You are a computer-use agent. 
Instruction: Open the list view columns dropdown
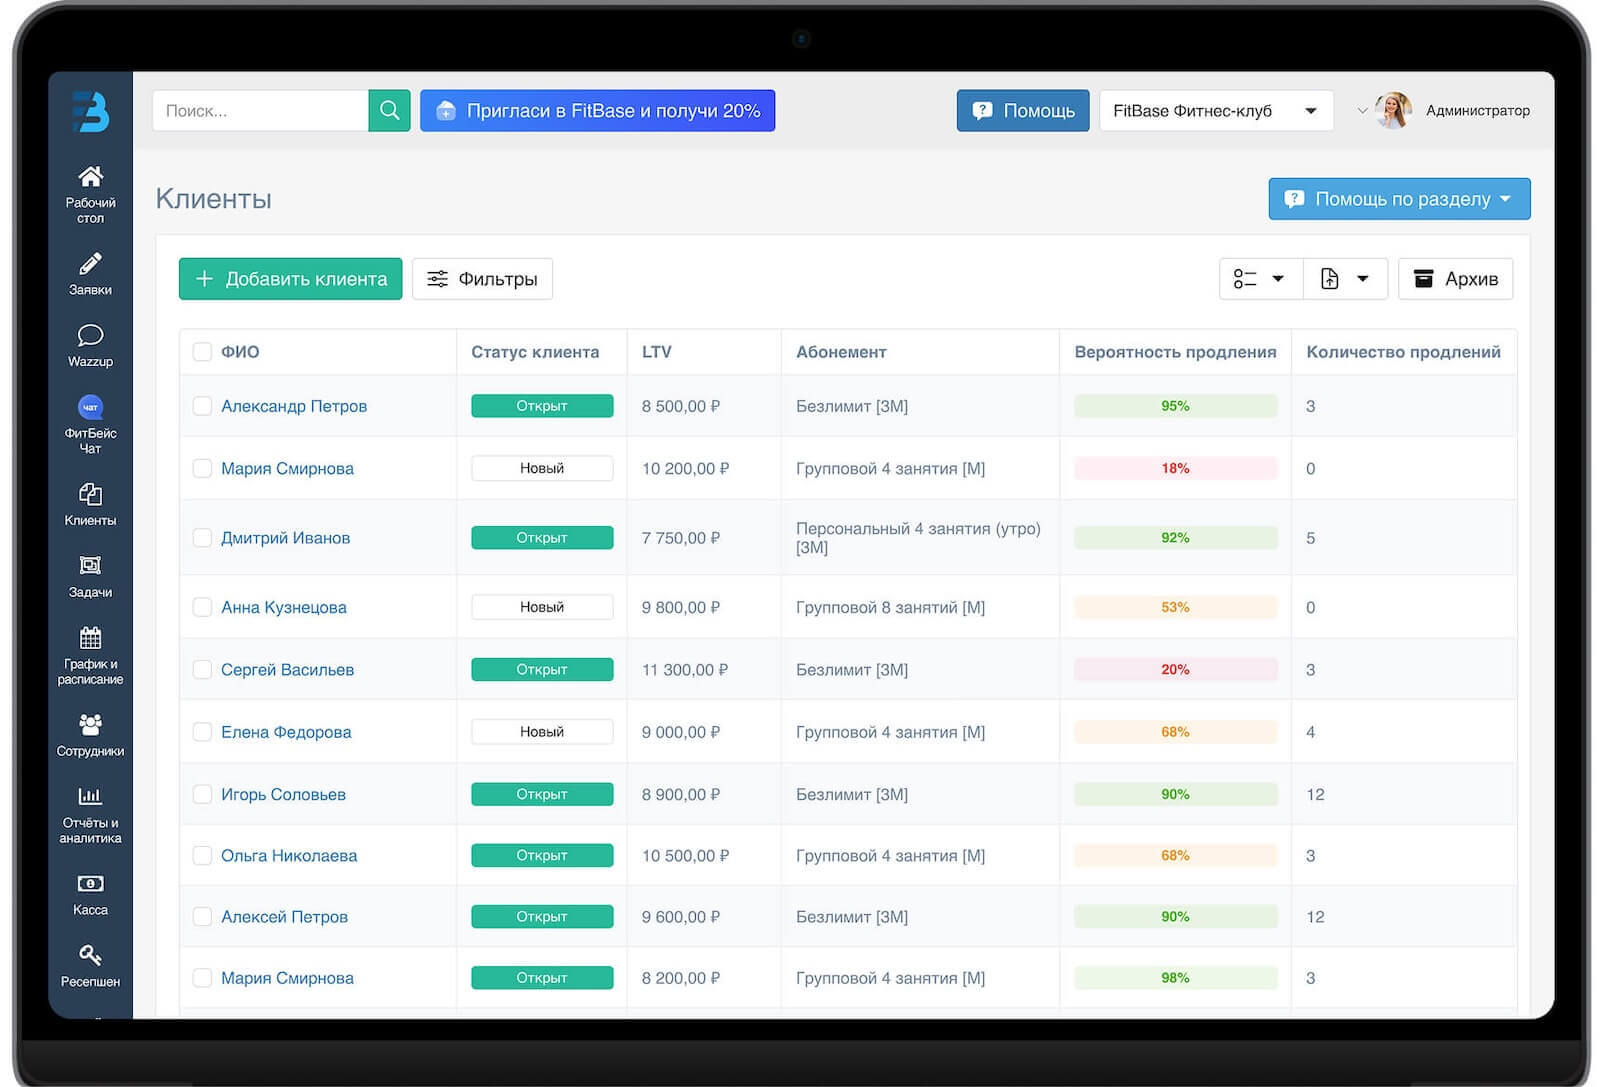click(1260, 279)
